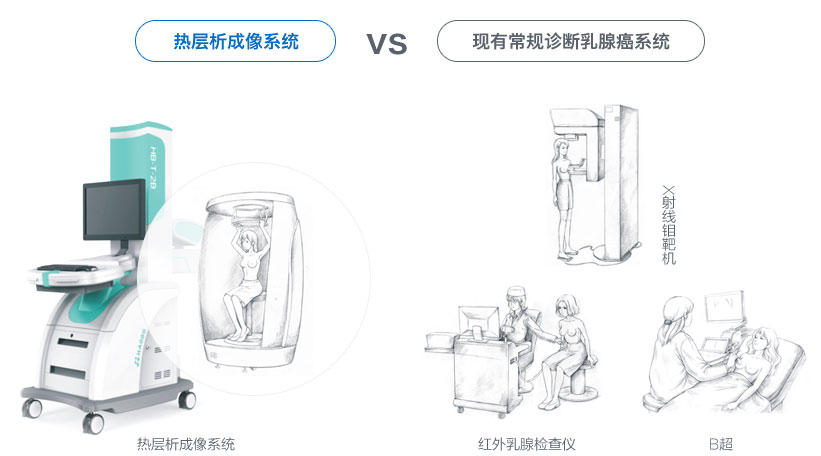Click the VS text between the buttons
Viewport: 821px width, 456px height.
(386, 43)
